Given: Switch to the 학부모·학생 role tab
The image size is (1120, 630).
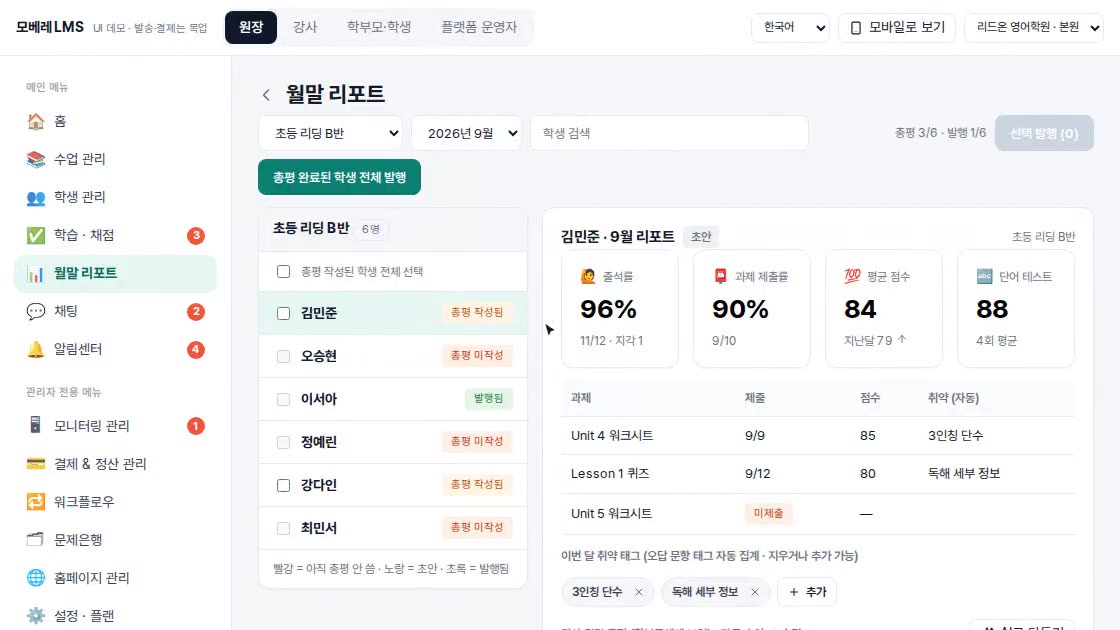Looking at the screenshot, I should (379, 27).
